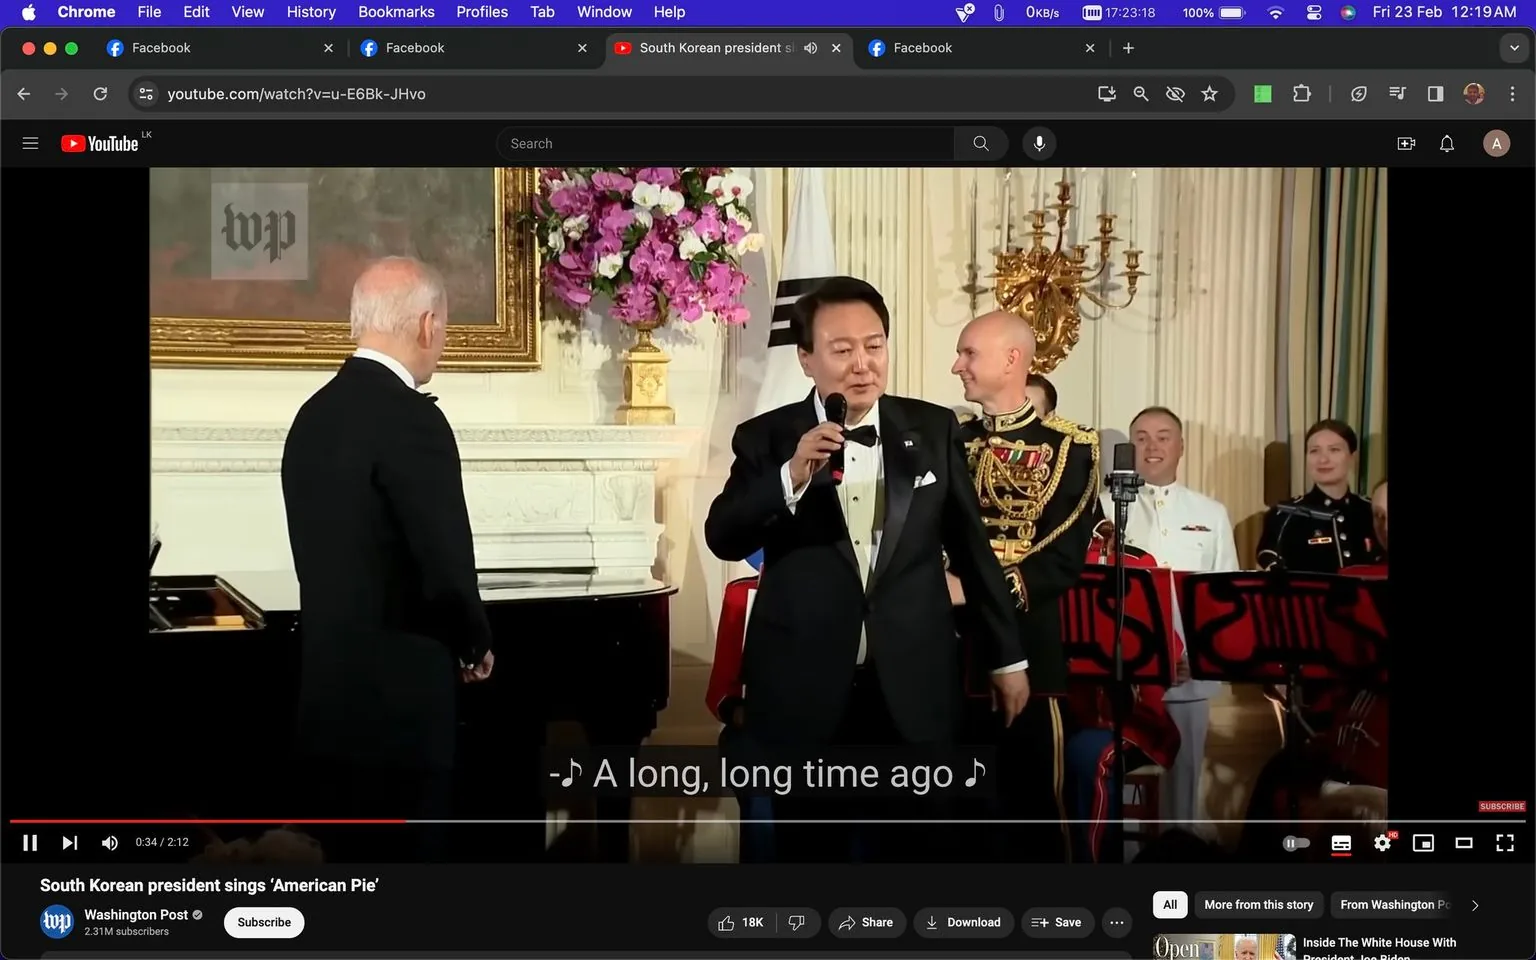The height and width of the screenshot is (960, 1536).
Task: Expand the tab search chevron
Action: (1513, 47)
